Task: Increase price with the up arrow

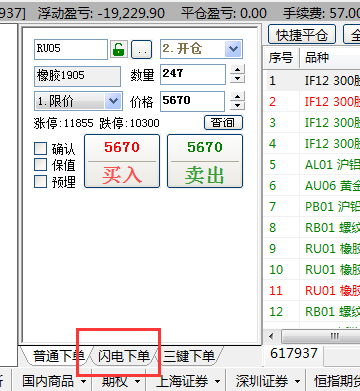Action: pyautogui.click(x=237, y=96)
